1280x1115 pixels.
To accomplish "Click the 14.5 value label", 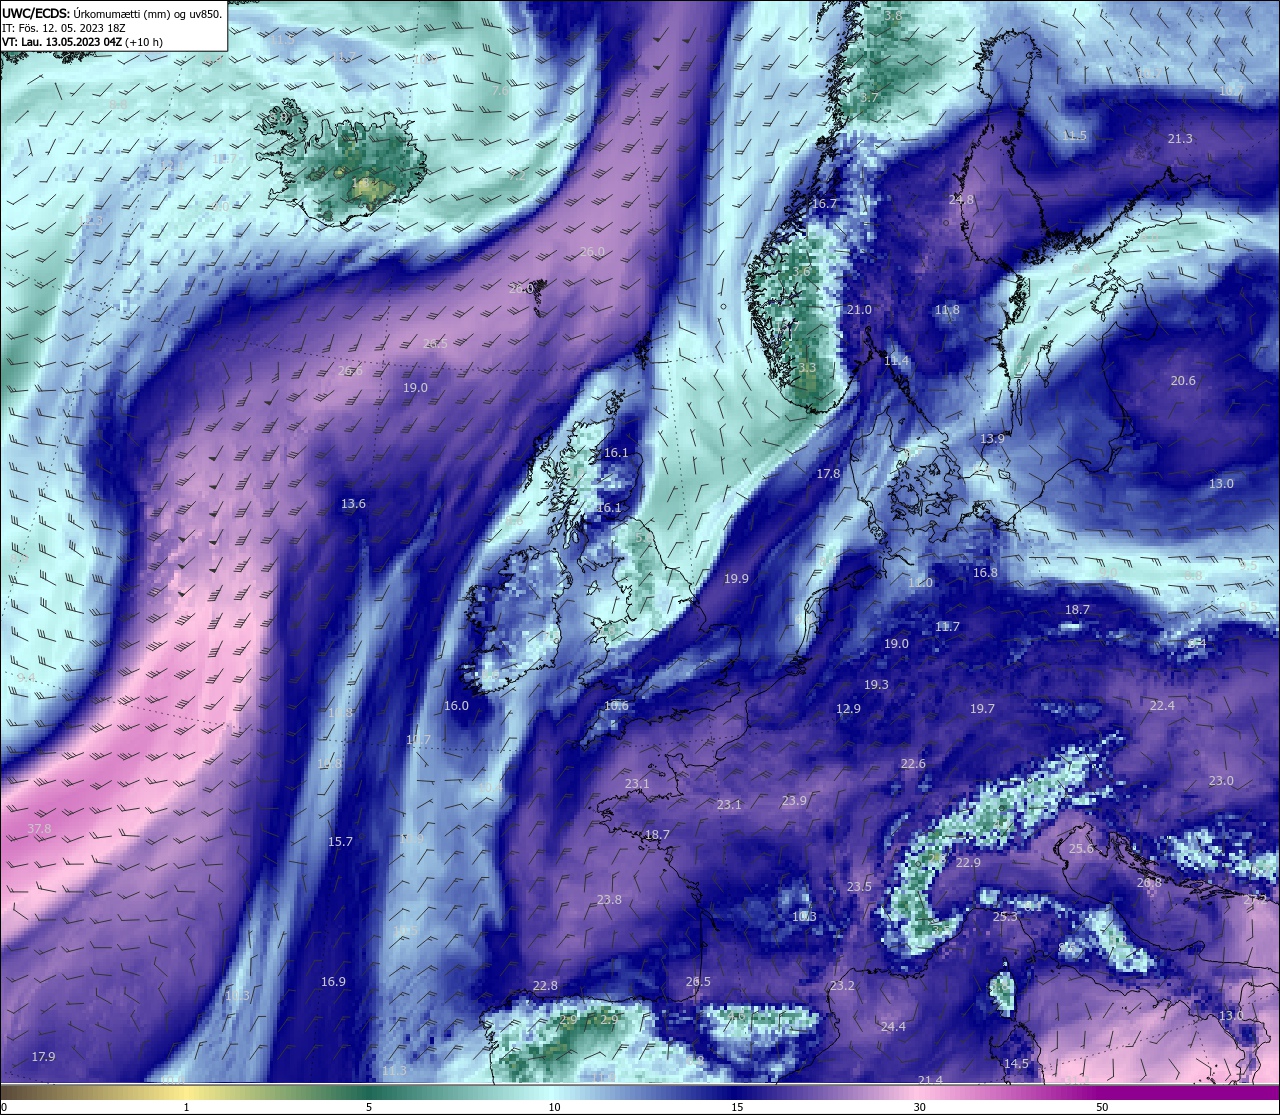I will point(1016,1063).
